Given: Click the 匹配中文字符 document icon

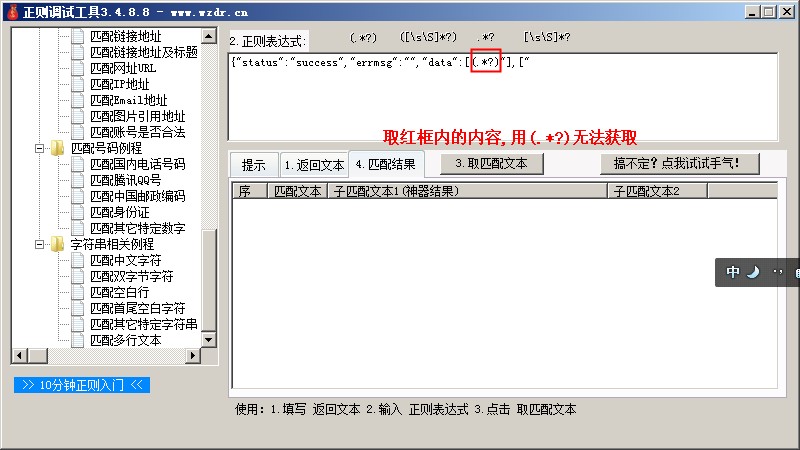Looking at the screenshot, I should (78, 260).
